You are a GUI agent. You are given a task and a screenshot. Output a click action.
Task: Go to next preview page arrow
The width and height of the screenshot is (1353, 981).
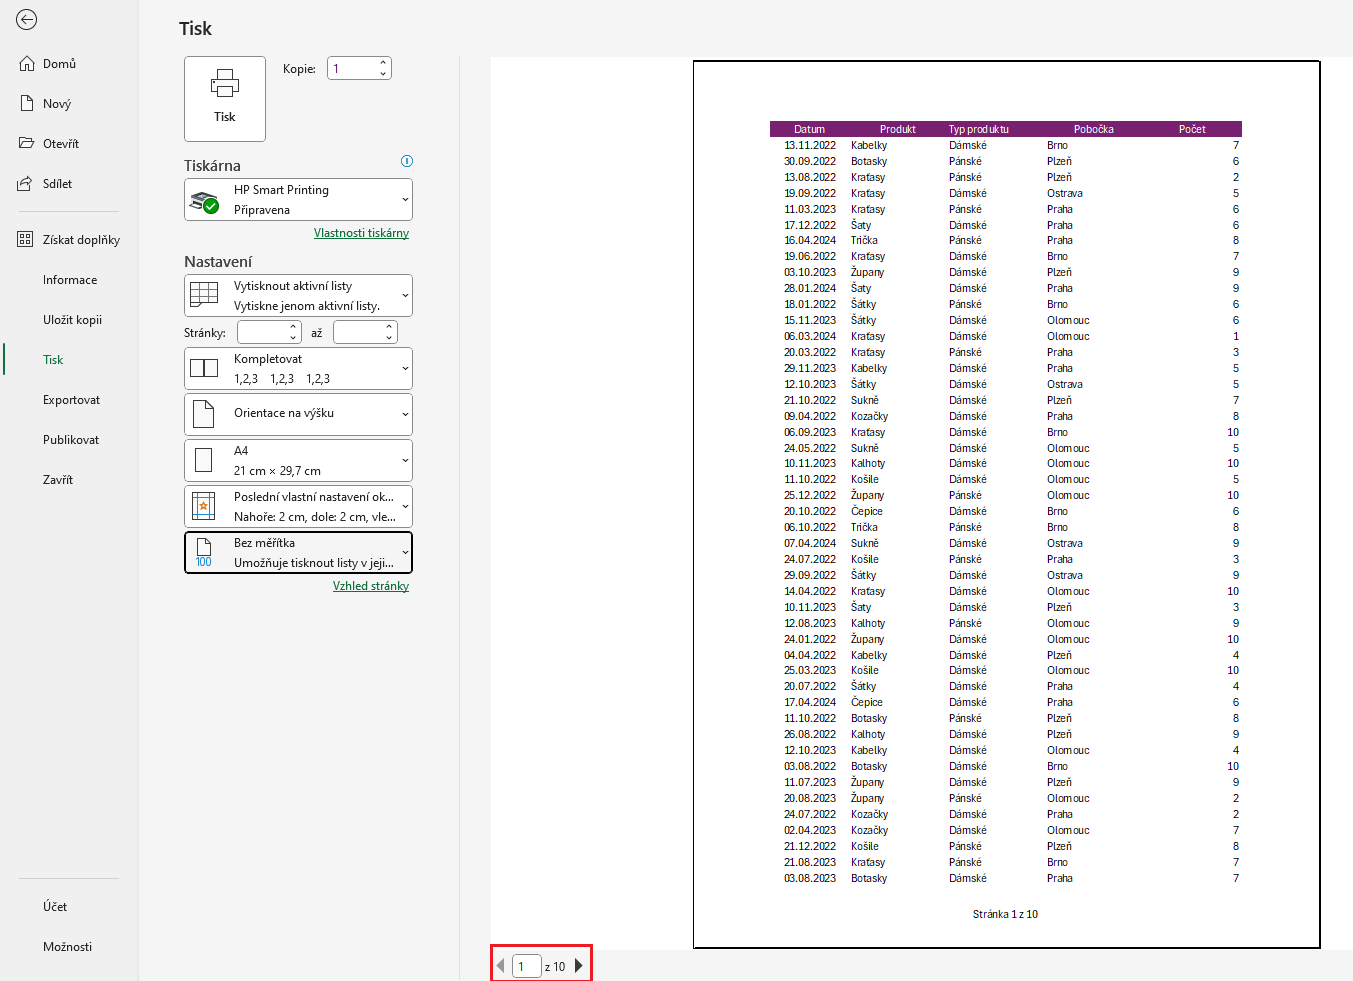pos(578,966)
